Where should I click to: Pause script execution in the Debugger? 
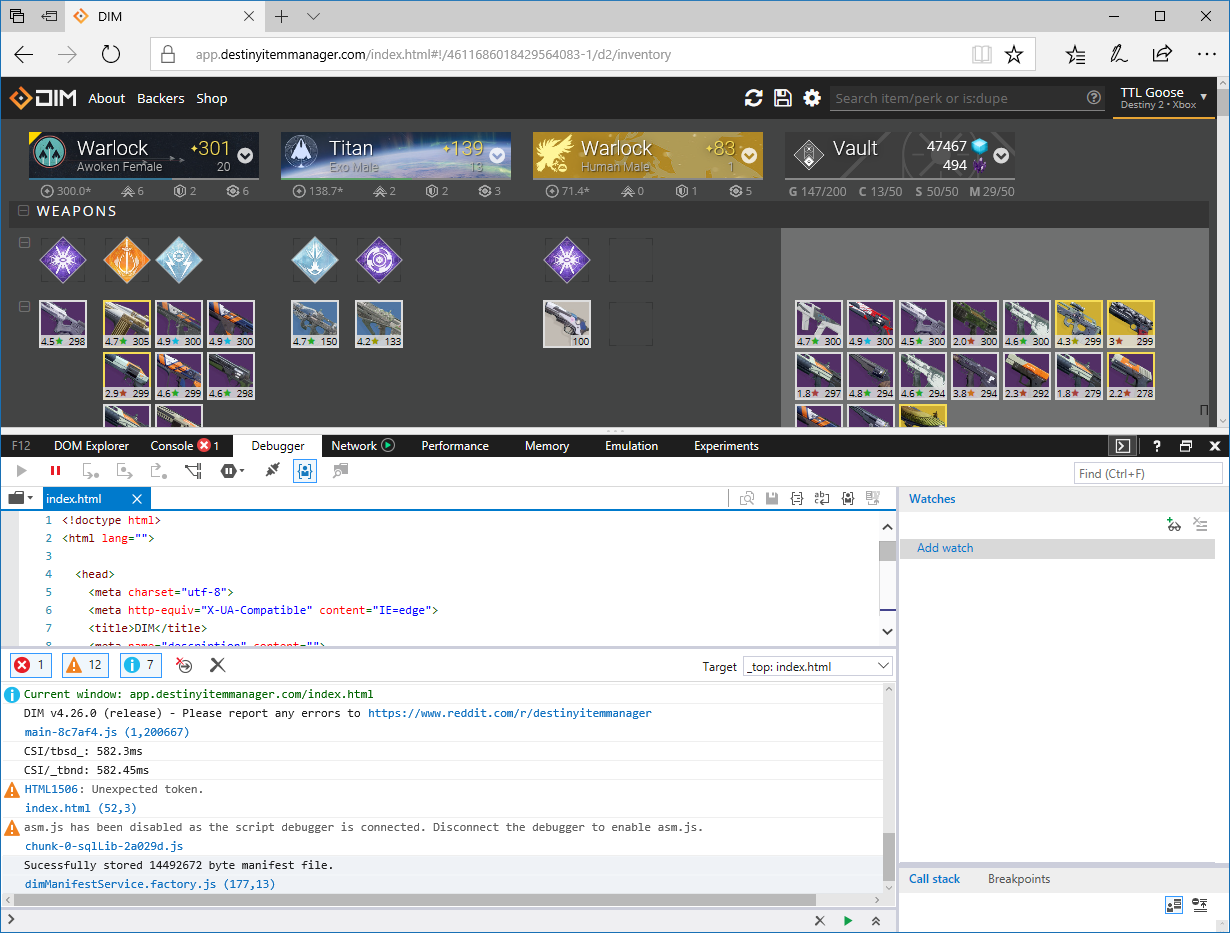point(55,470)
